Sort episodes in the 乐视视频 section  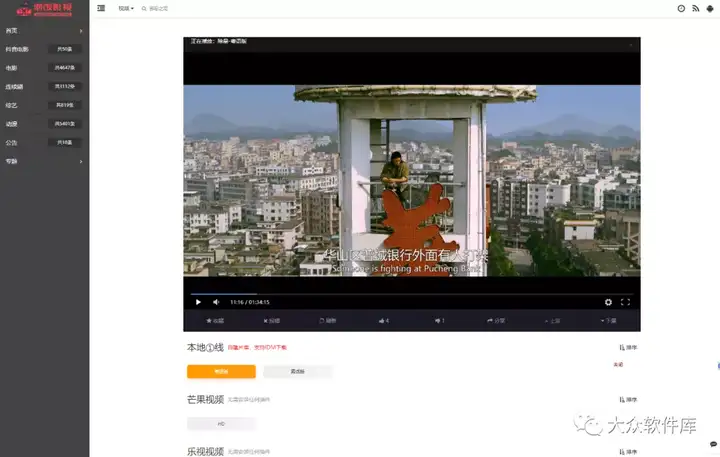(x=628, y=452)
